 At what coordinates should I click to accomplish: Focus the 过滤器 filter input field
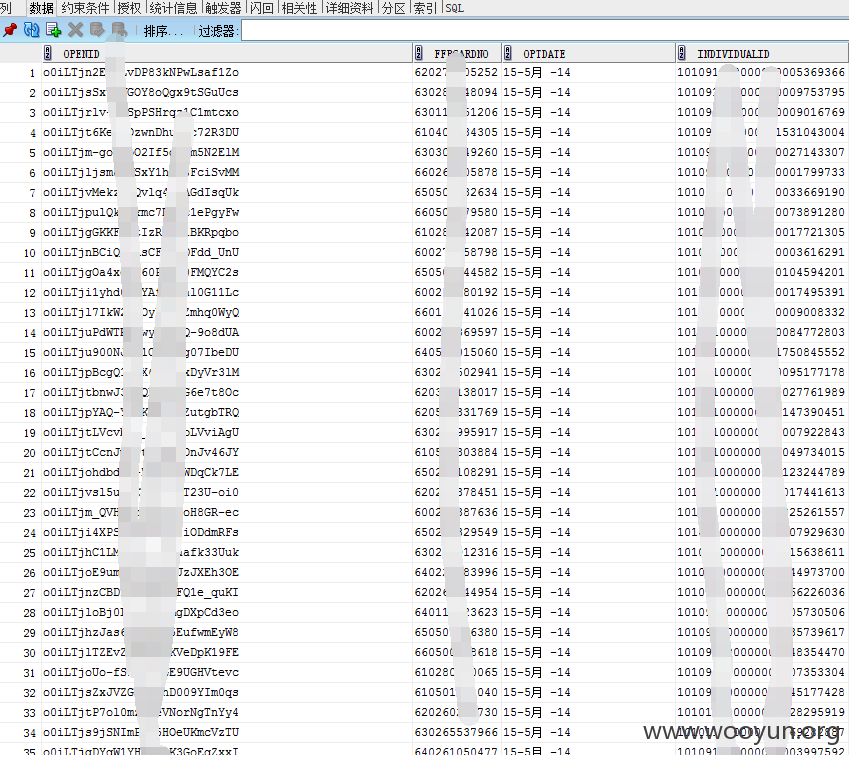tap(545, 31)
